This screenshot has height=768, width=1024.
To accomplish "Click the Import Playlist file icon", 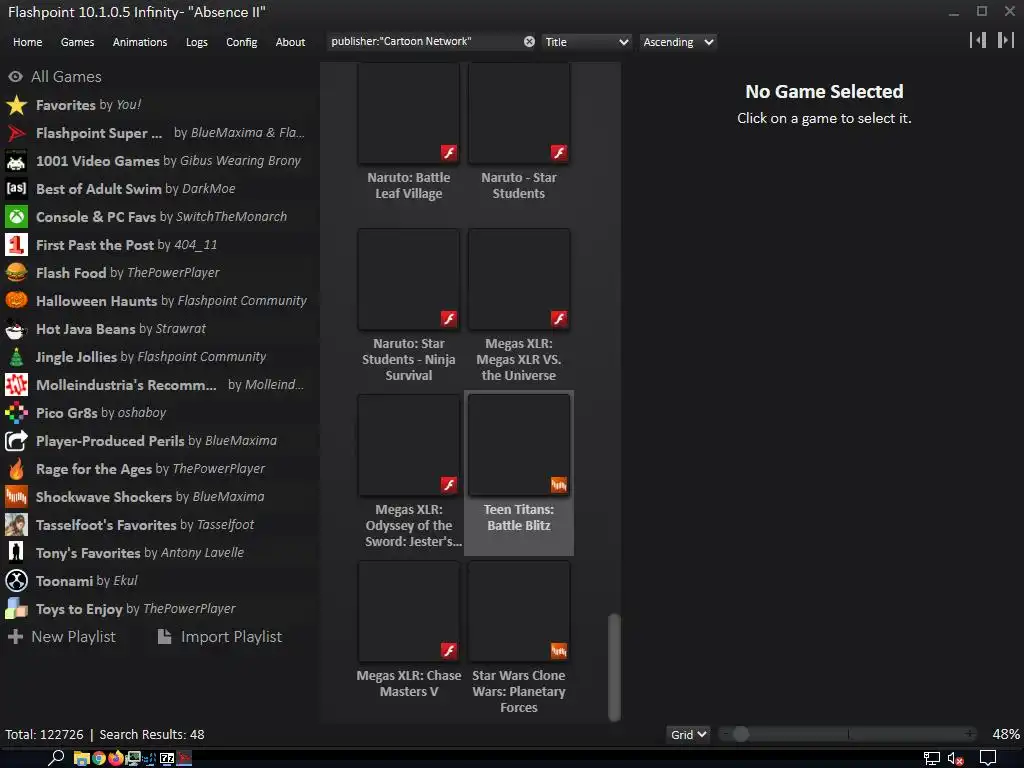I will (x=165, y=637).
